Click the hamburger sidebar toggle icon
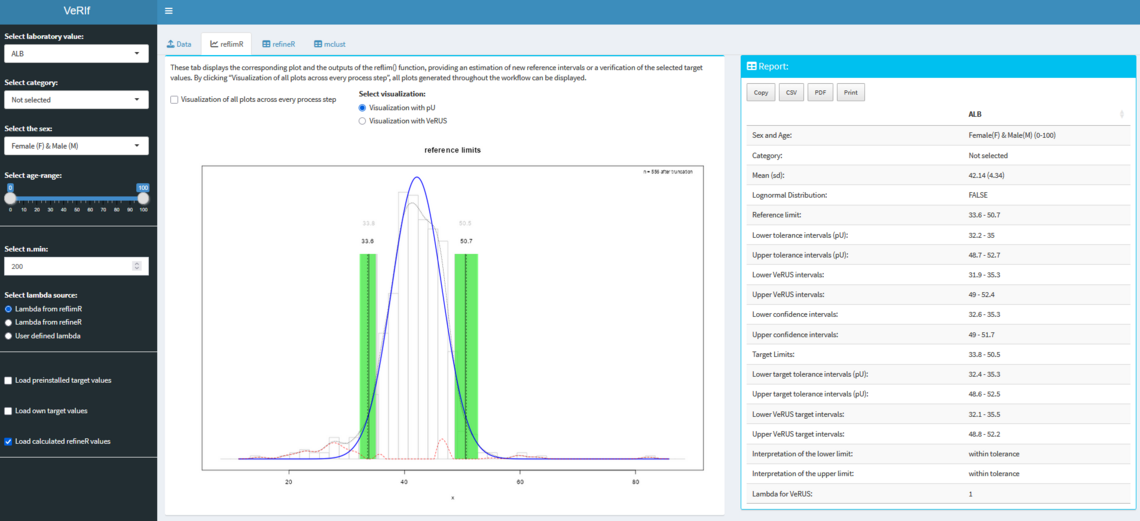 (x=169, y=11)
